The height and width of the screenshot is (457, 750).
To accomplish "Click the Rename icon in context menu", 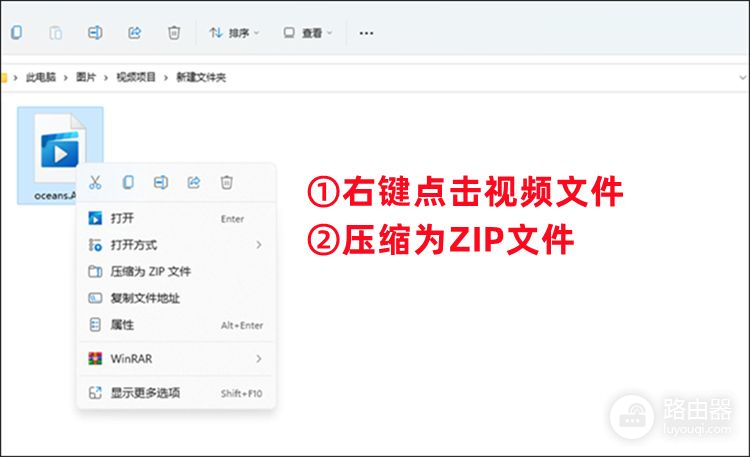I will pos(160,182).
